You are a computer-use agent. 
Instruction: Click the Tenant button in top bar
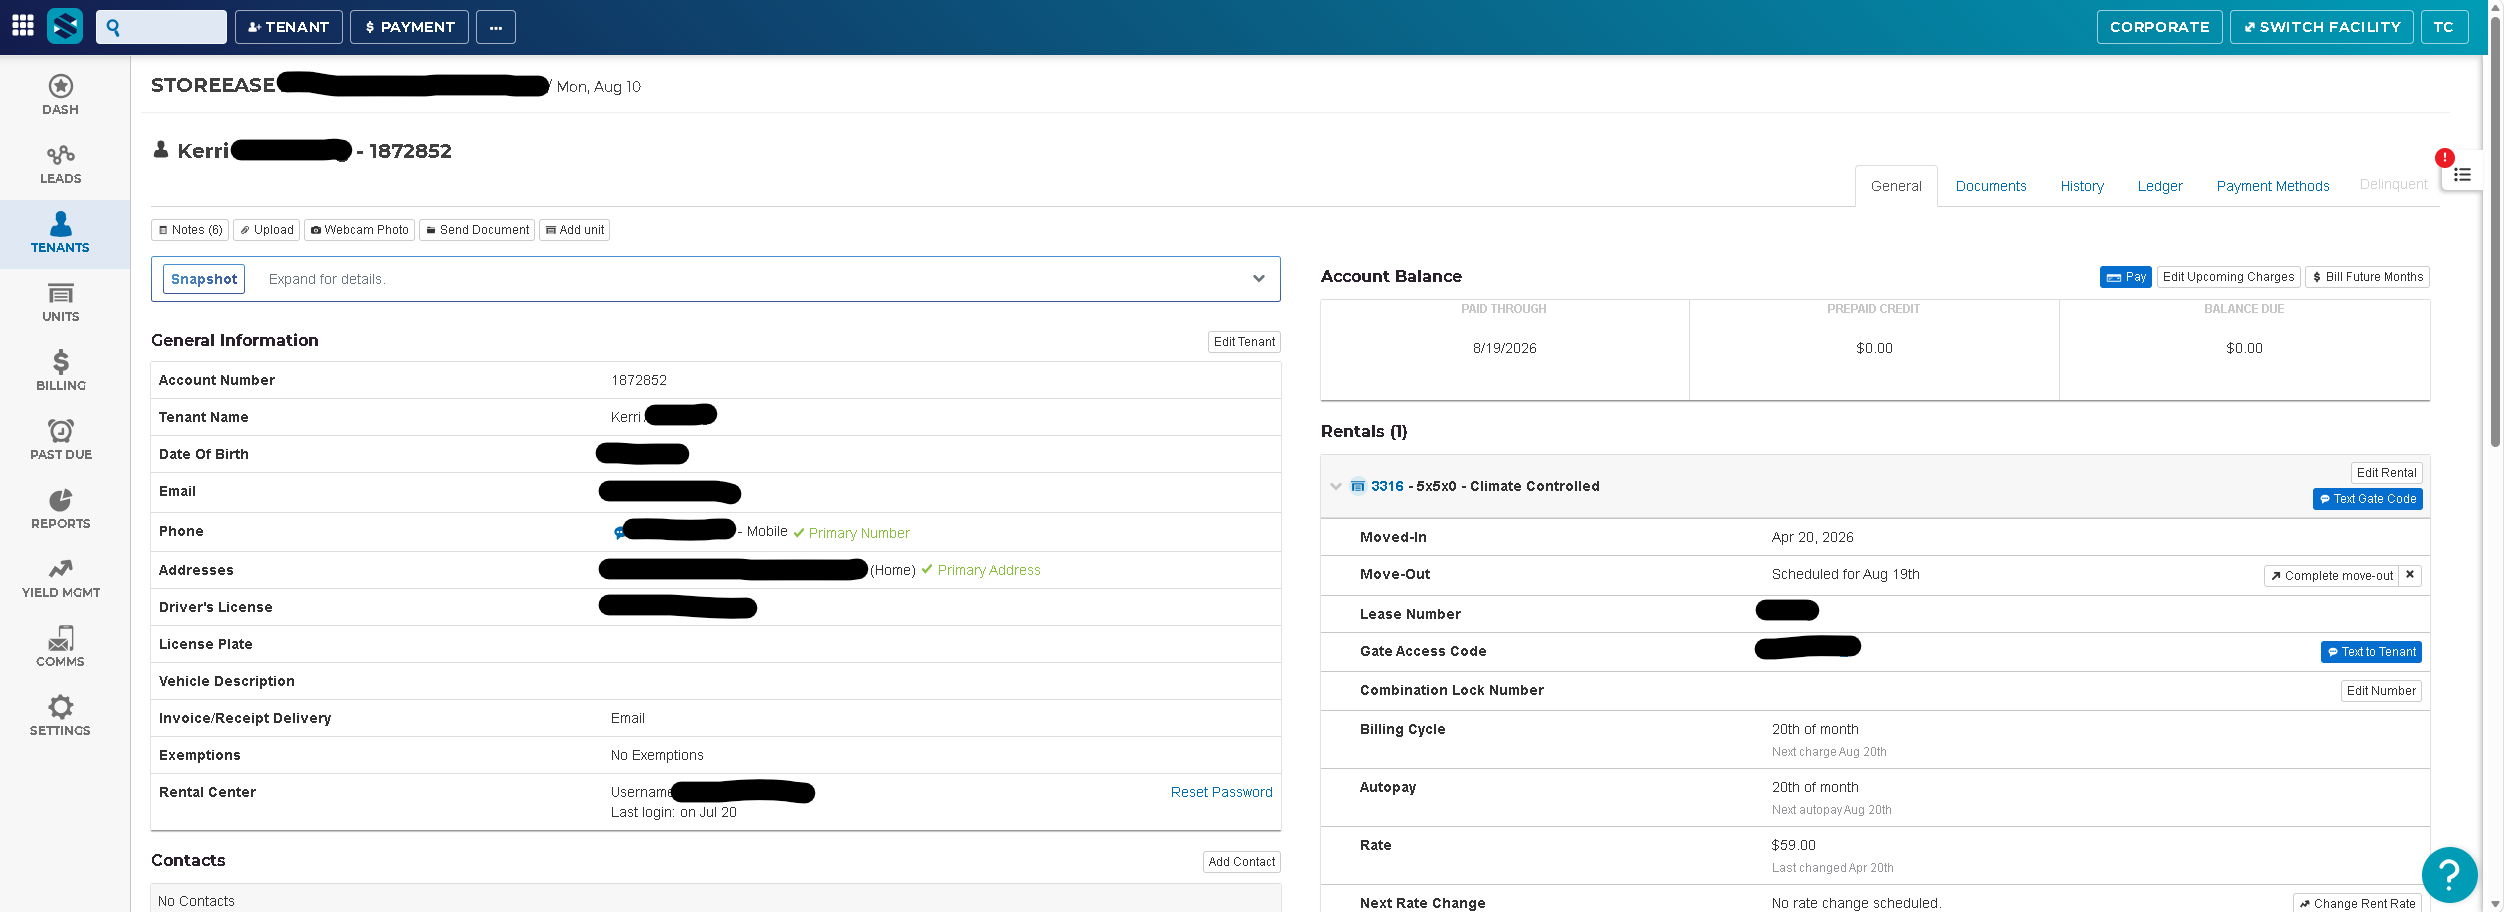pyautogui.click(x=288, y=27)
